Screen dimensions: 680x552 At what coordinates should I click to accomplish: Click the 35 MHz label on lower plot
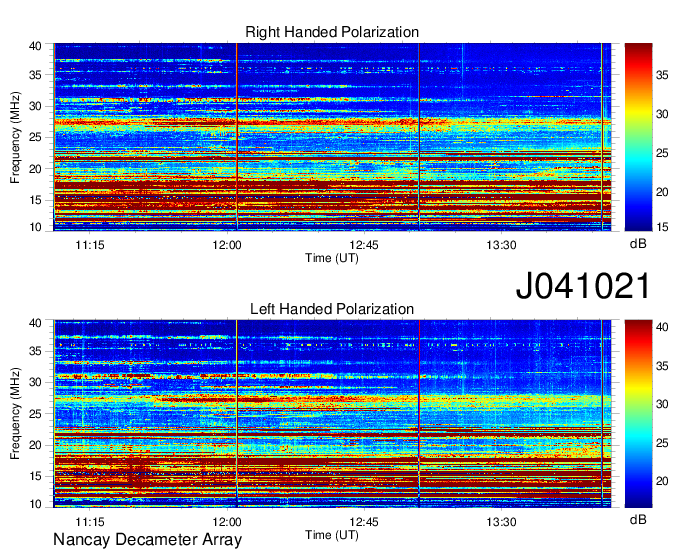[x=36, y=351]
